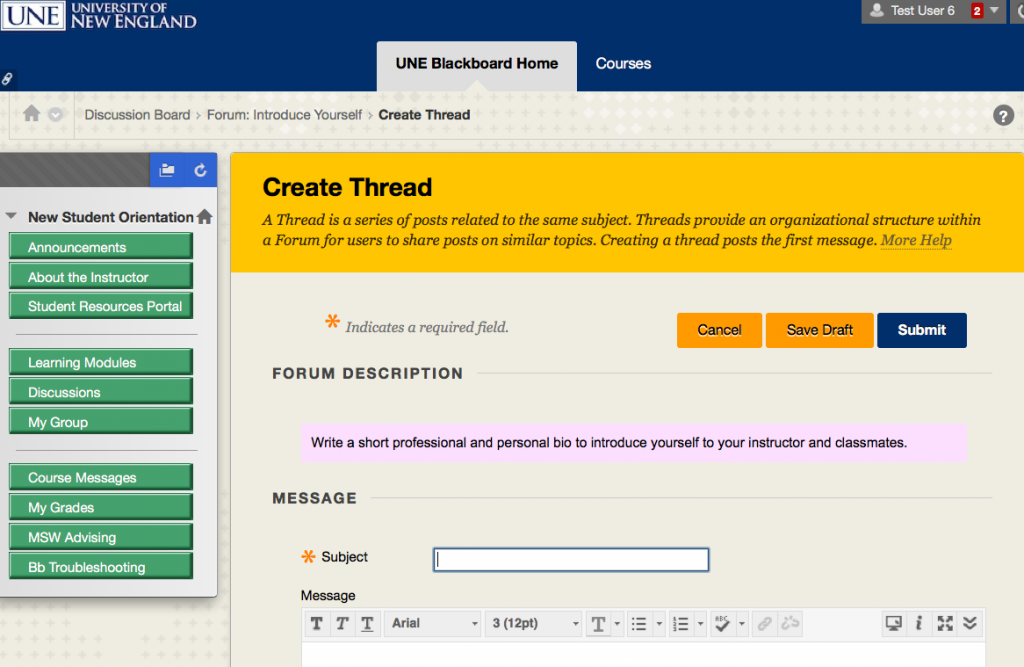Click Save Draft
This screenshot has width=1024, height=667.
(x=820, y=330)
